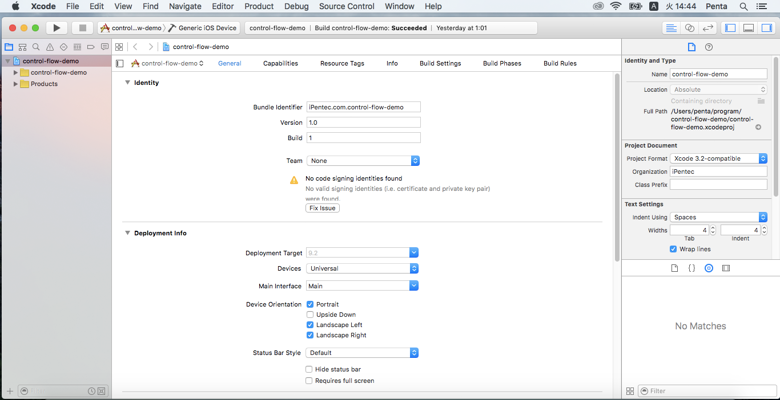This screenshot has width=780, height=400.
Task: Switch library to icon grid view
Action: (630, 391)
